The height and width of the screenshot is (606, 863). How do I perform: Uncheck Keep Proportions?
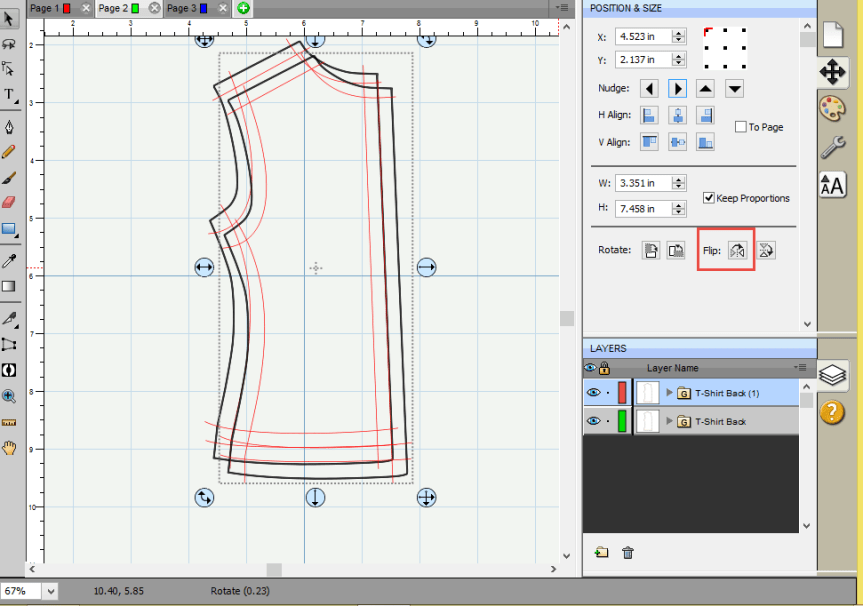[709, 198]
